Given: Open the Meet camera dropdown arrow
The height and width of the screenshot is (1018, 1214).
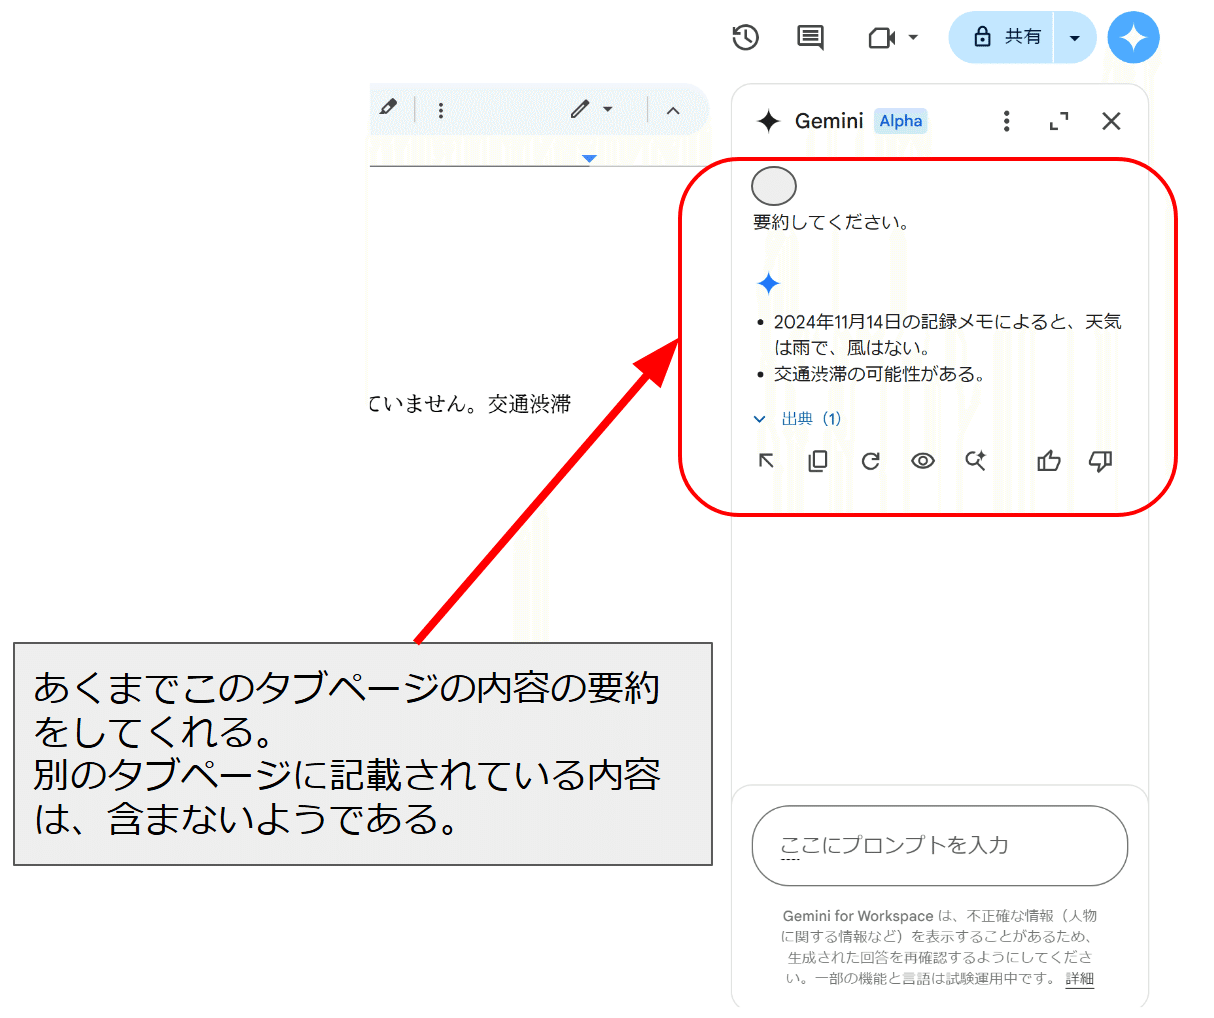Looking at the screenshot, I should (x=914, y=37).
